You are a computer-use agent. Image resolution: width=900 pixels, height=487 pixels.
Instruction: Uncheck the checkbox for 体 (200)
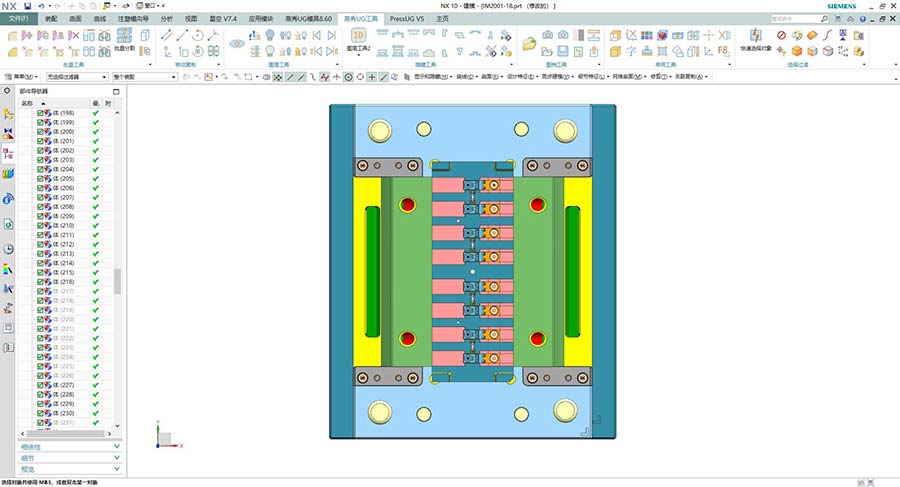(x=40, y=132)
